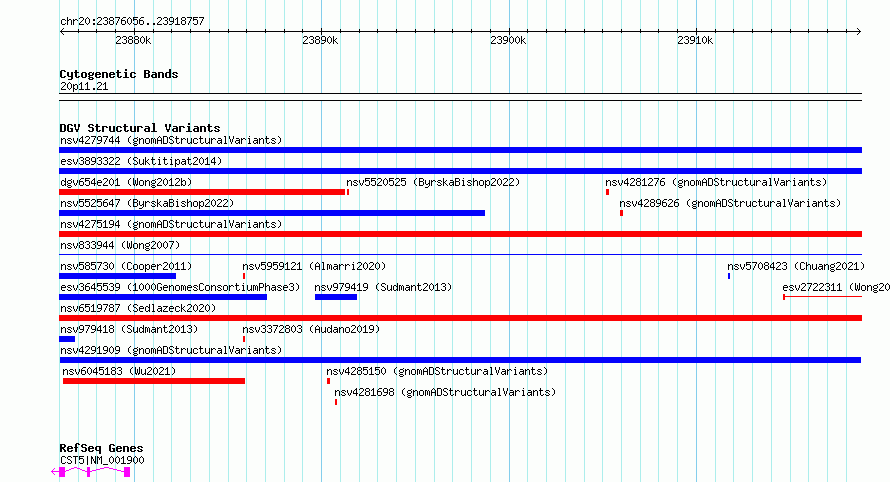The height and width of the screenshot is (482, 890).
Task: Click the red marker under nsv4281276
Action: [x=607, y=192]
